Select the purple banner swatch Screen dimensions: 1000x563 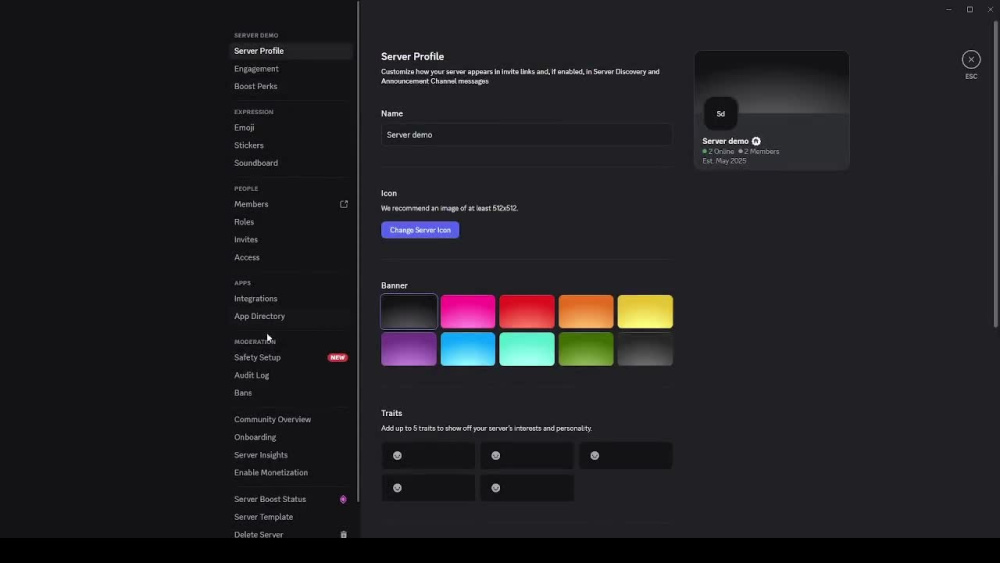coord(409,349)
